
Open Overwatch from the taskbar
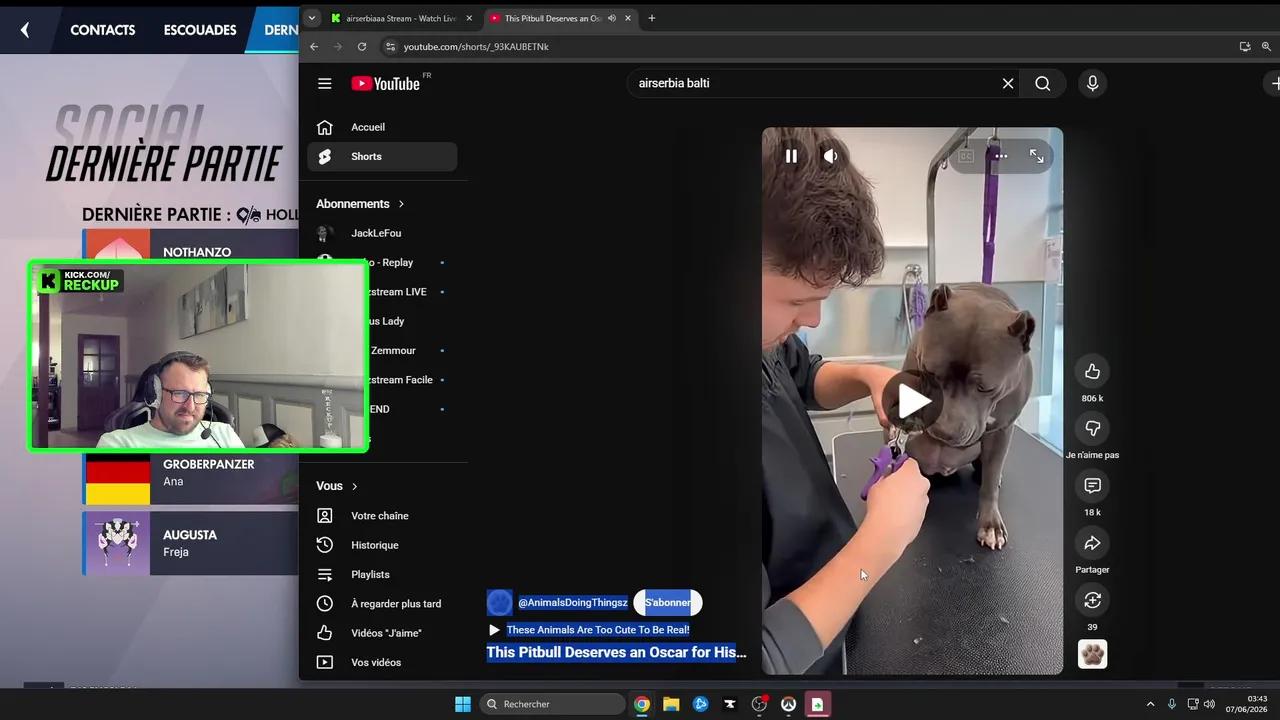[789, 704]
